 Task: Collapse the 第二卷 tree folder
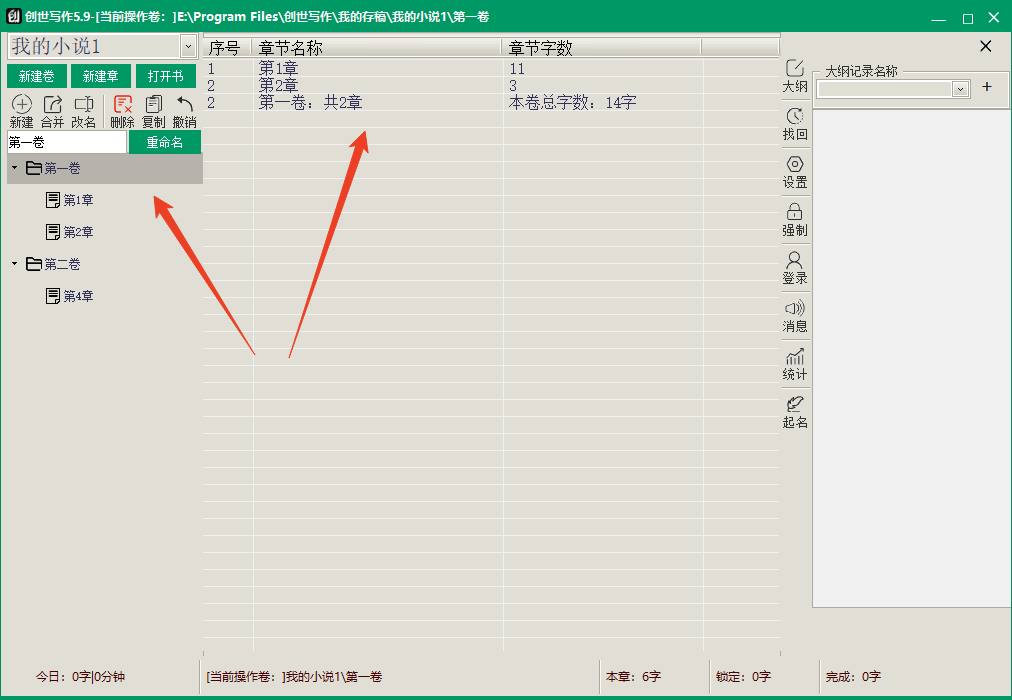pos(14,264)
